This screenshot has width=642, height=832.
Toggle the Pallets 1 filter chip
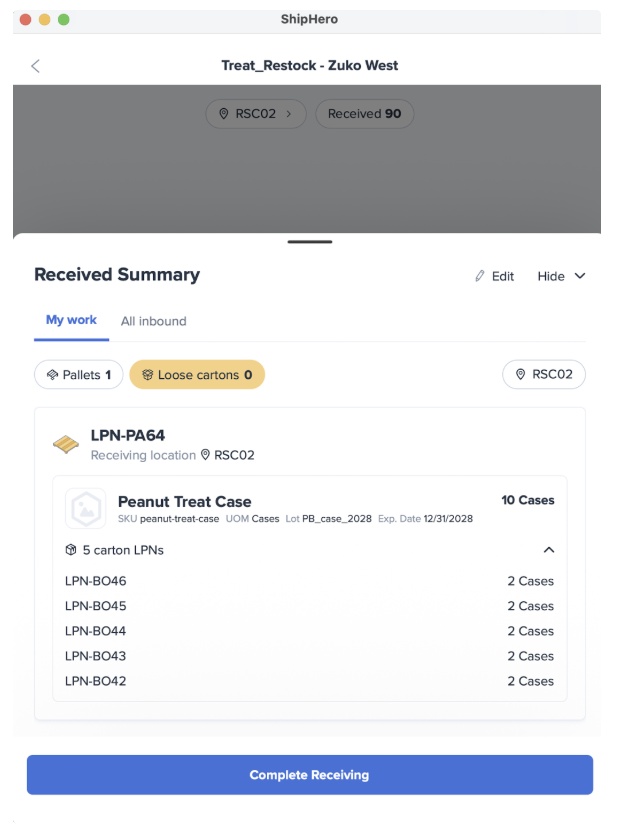click(79, 375)
